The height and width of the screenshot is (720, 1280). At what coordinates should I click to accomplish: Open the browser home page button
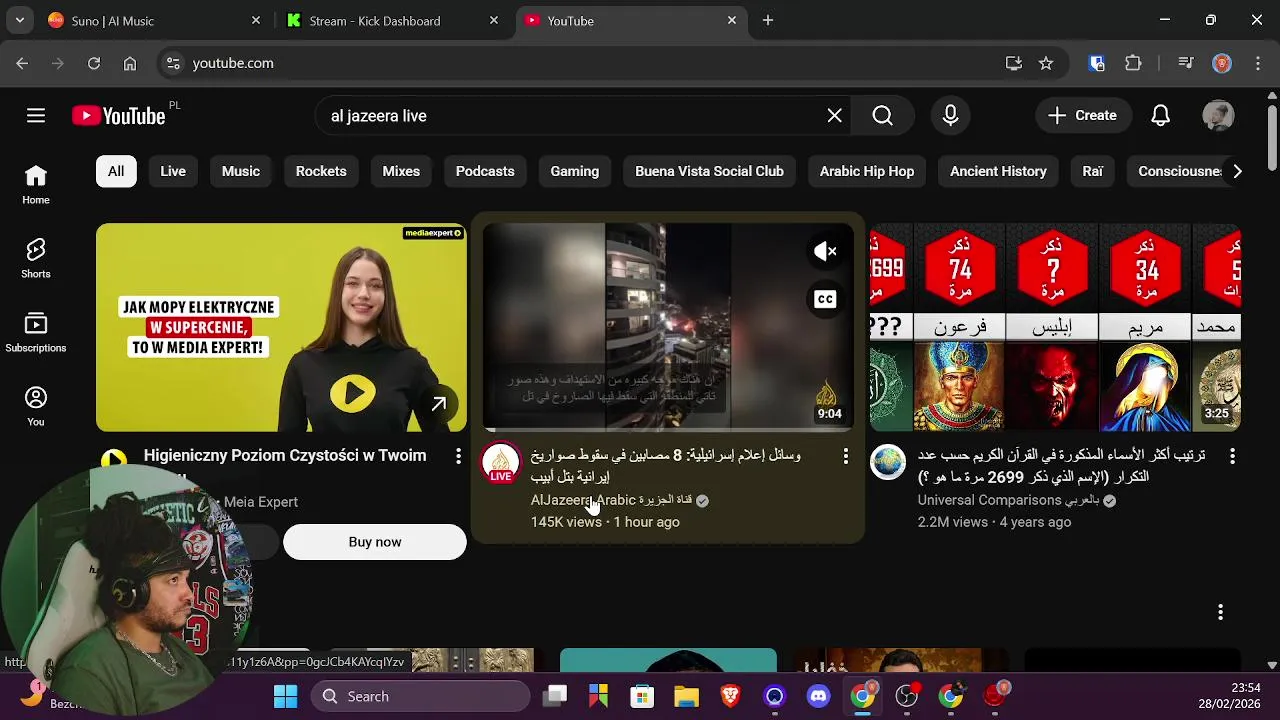[130, 63]
